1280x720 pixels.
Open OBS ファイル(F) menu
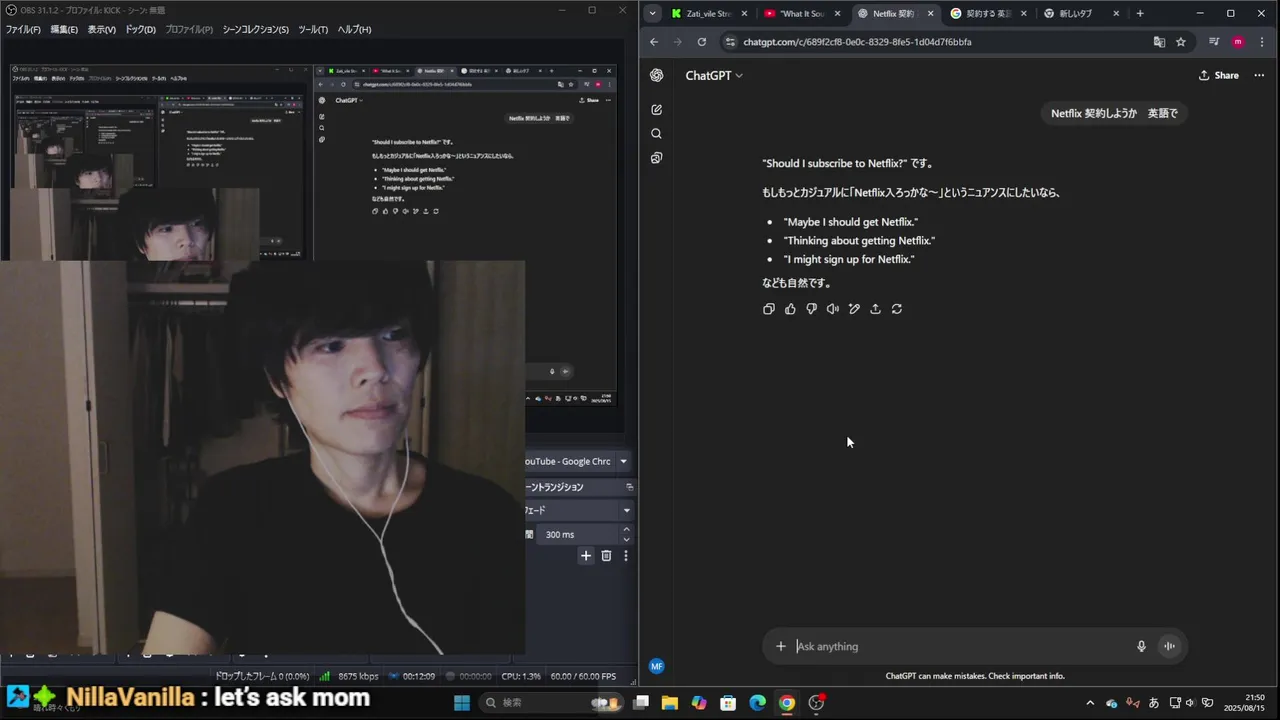point(23,29)
